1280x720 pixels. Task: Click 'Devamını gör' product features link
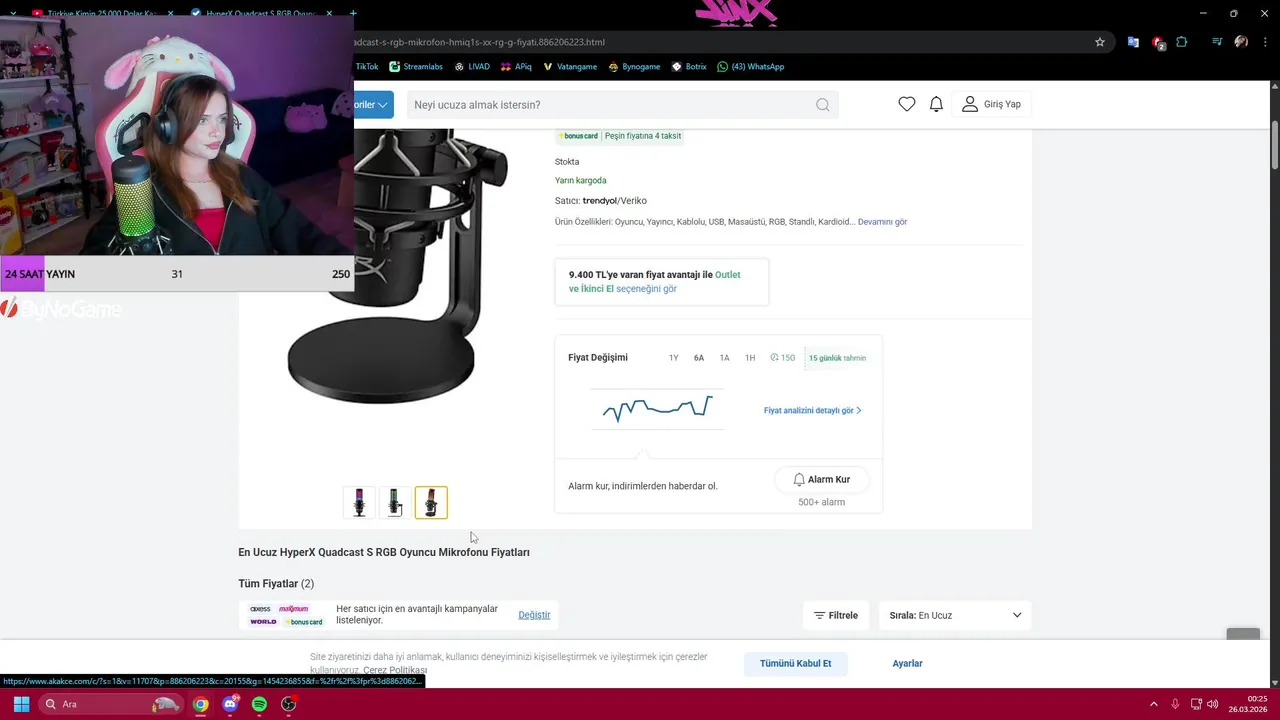(x=882, y=222)
